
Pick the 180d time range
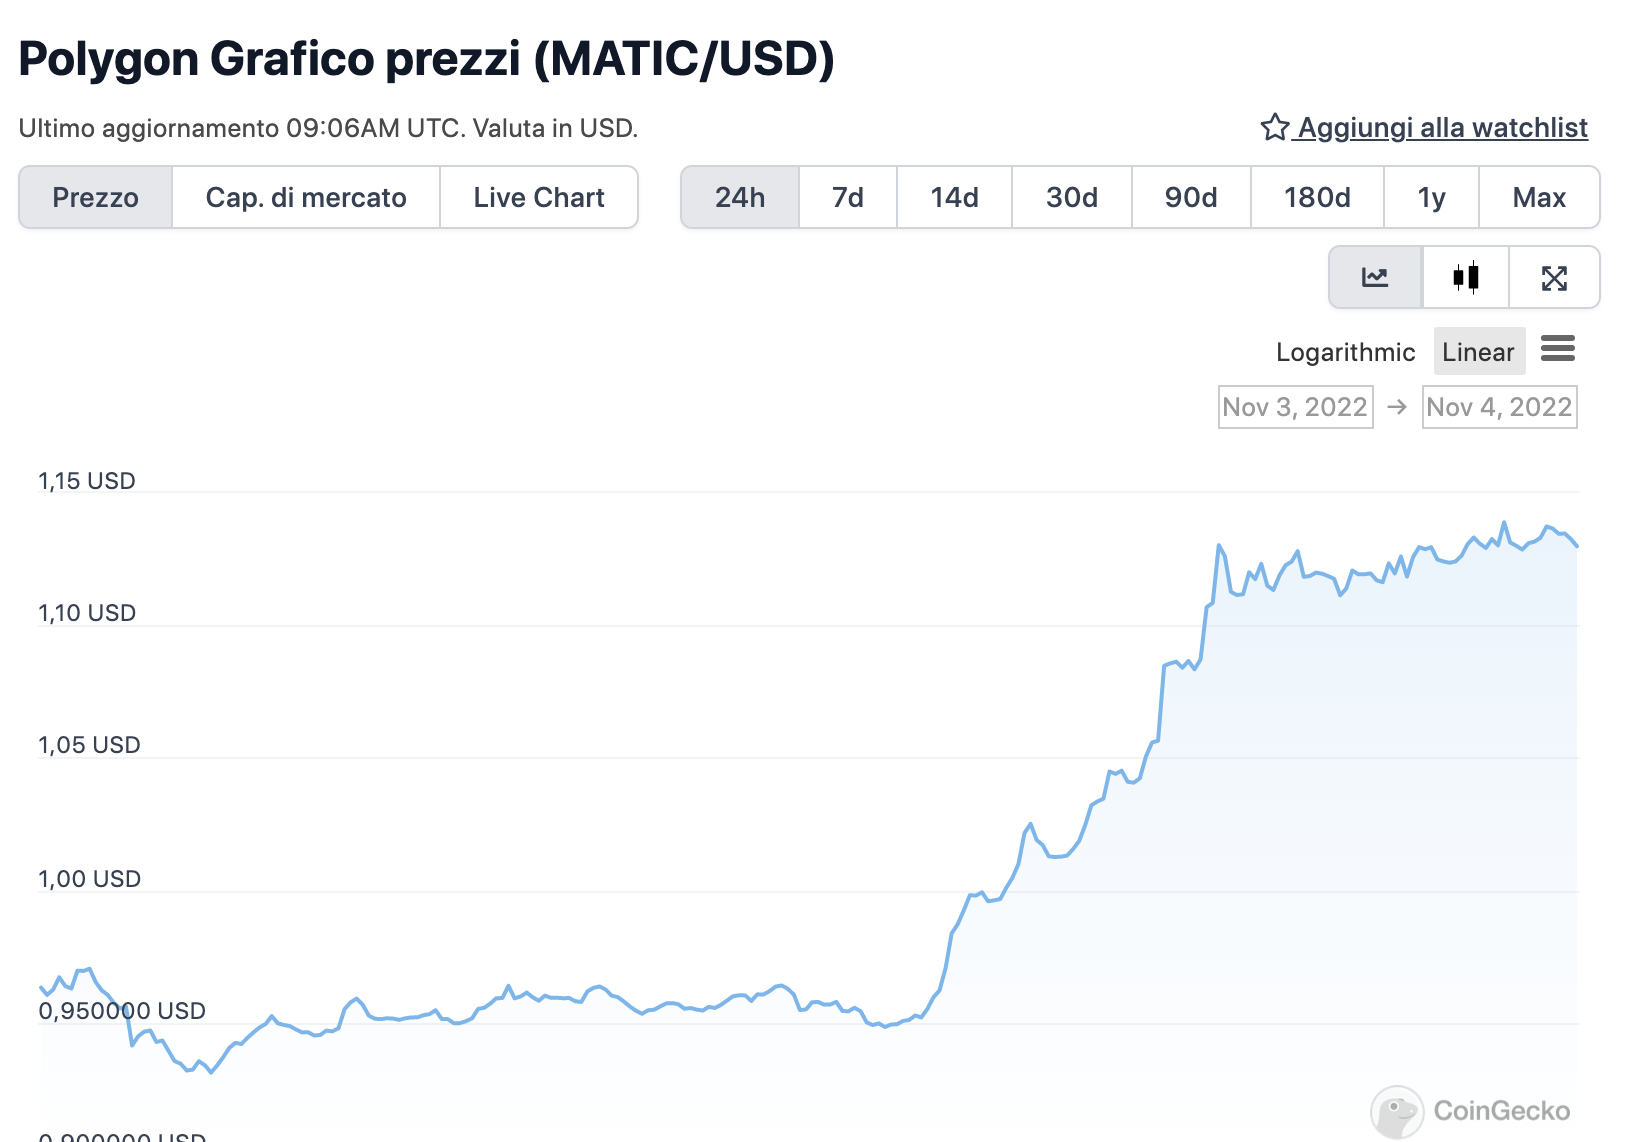tap(1318, 197)
